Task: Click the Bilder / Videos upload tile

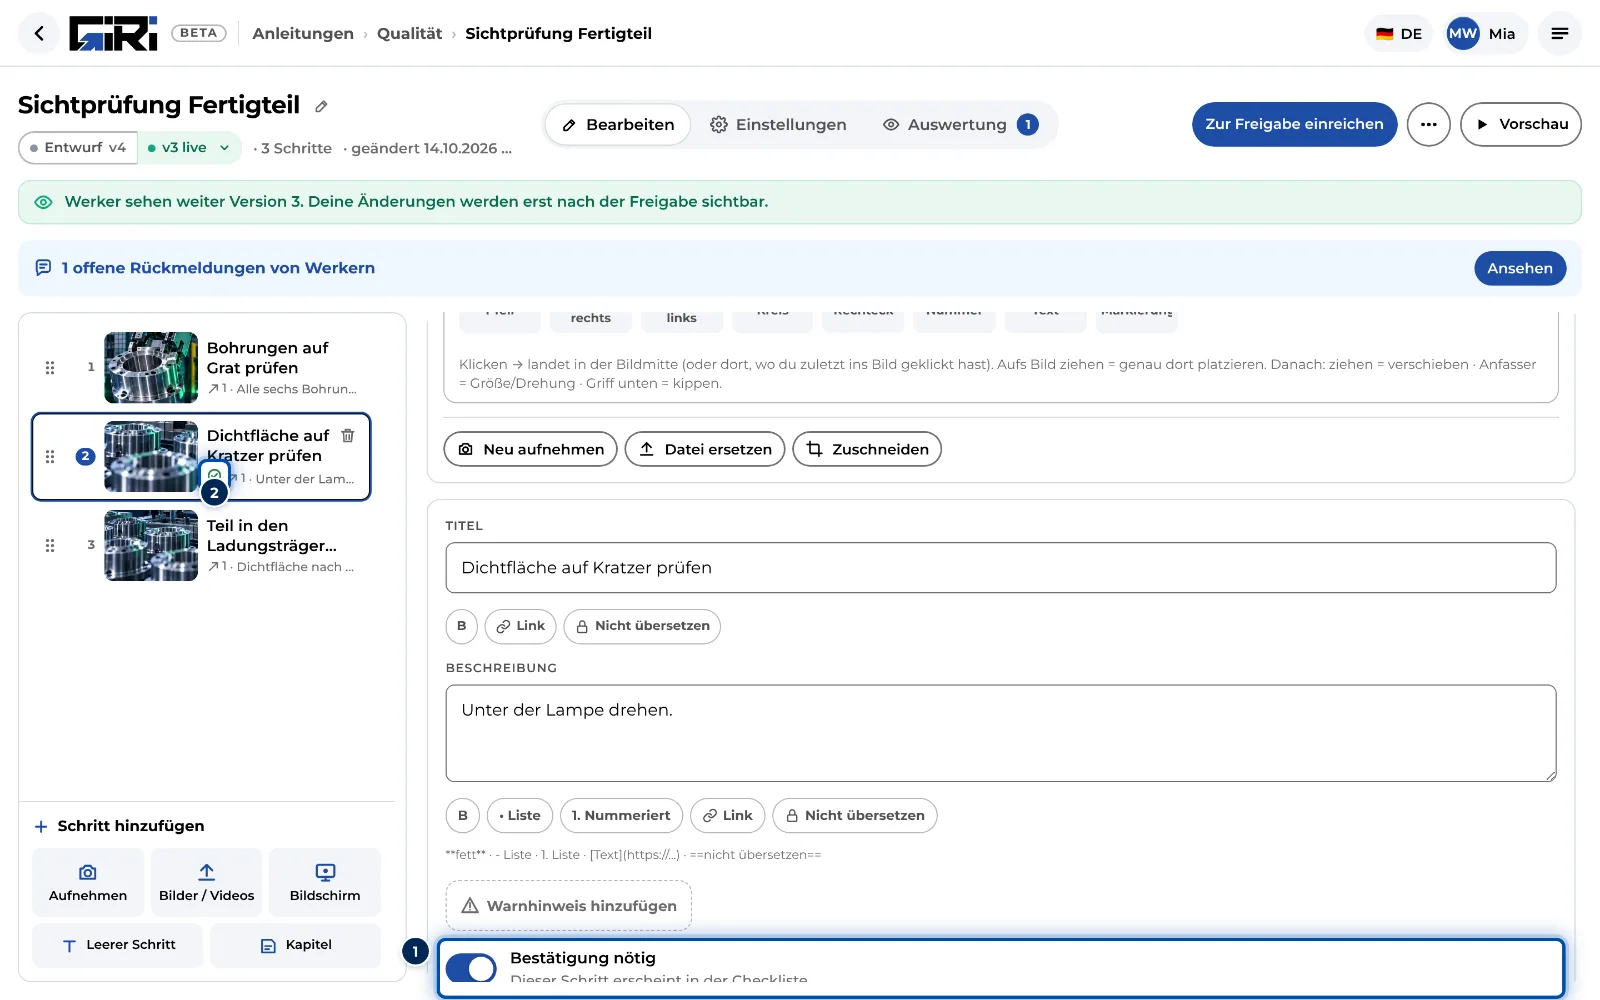Action: tap(206, 882)
